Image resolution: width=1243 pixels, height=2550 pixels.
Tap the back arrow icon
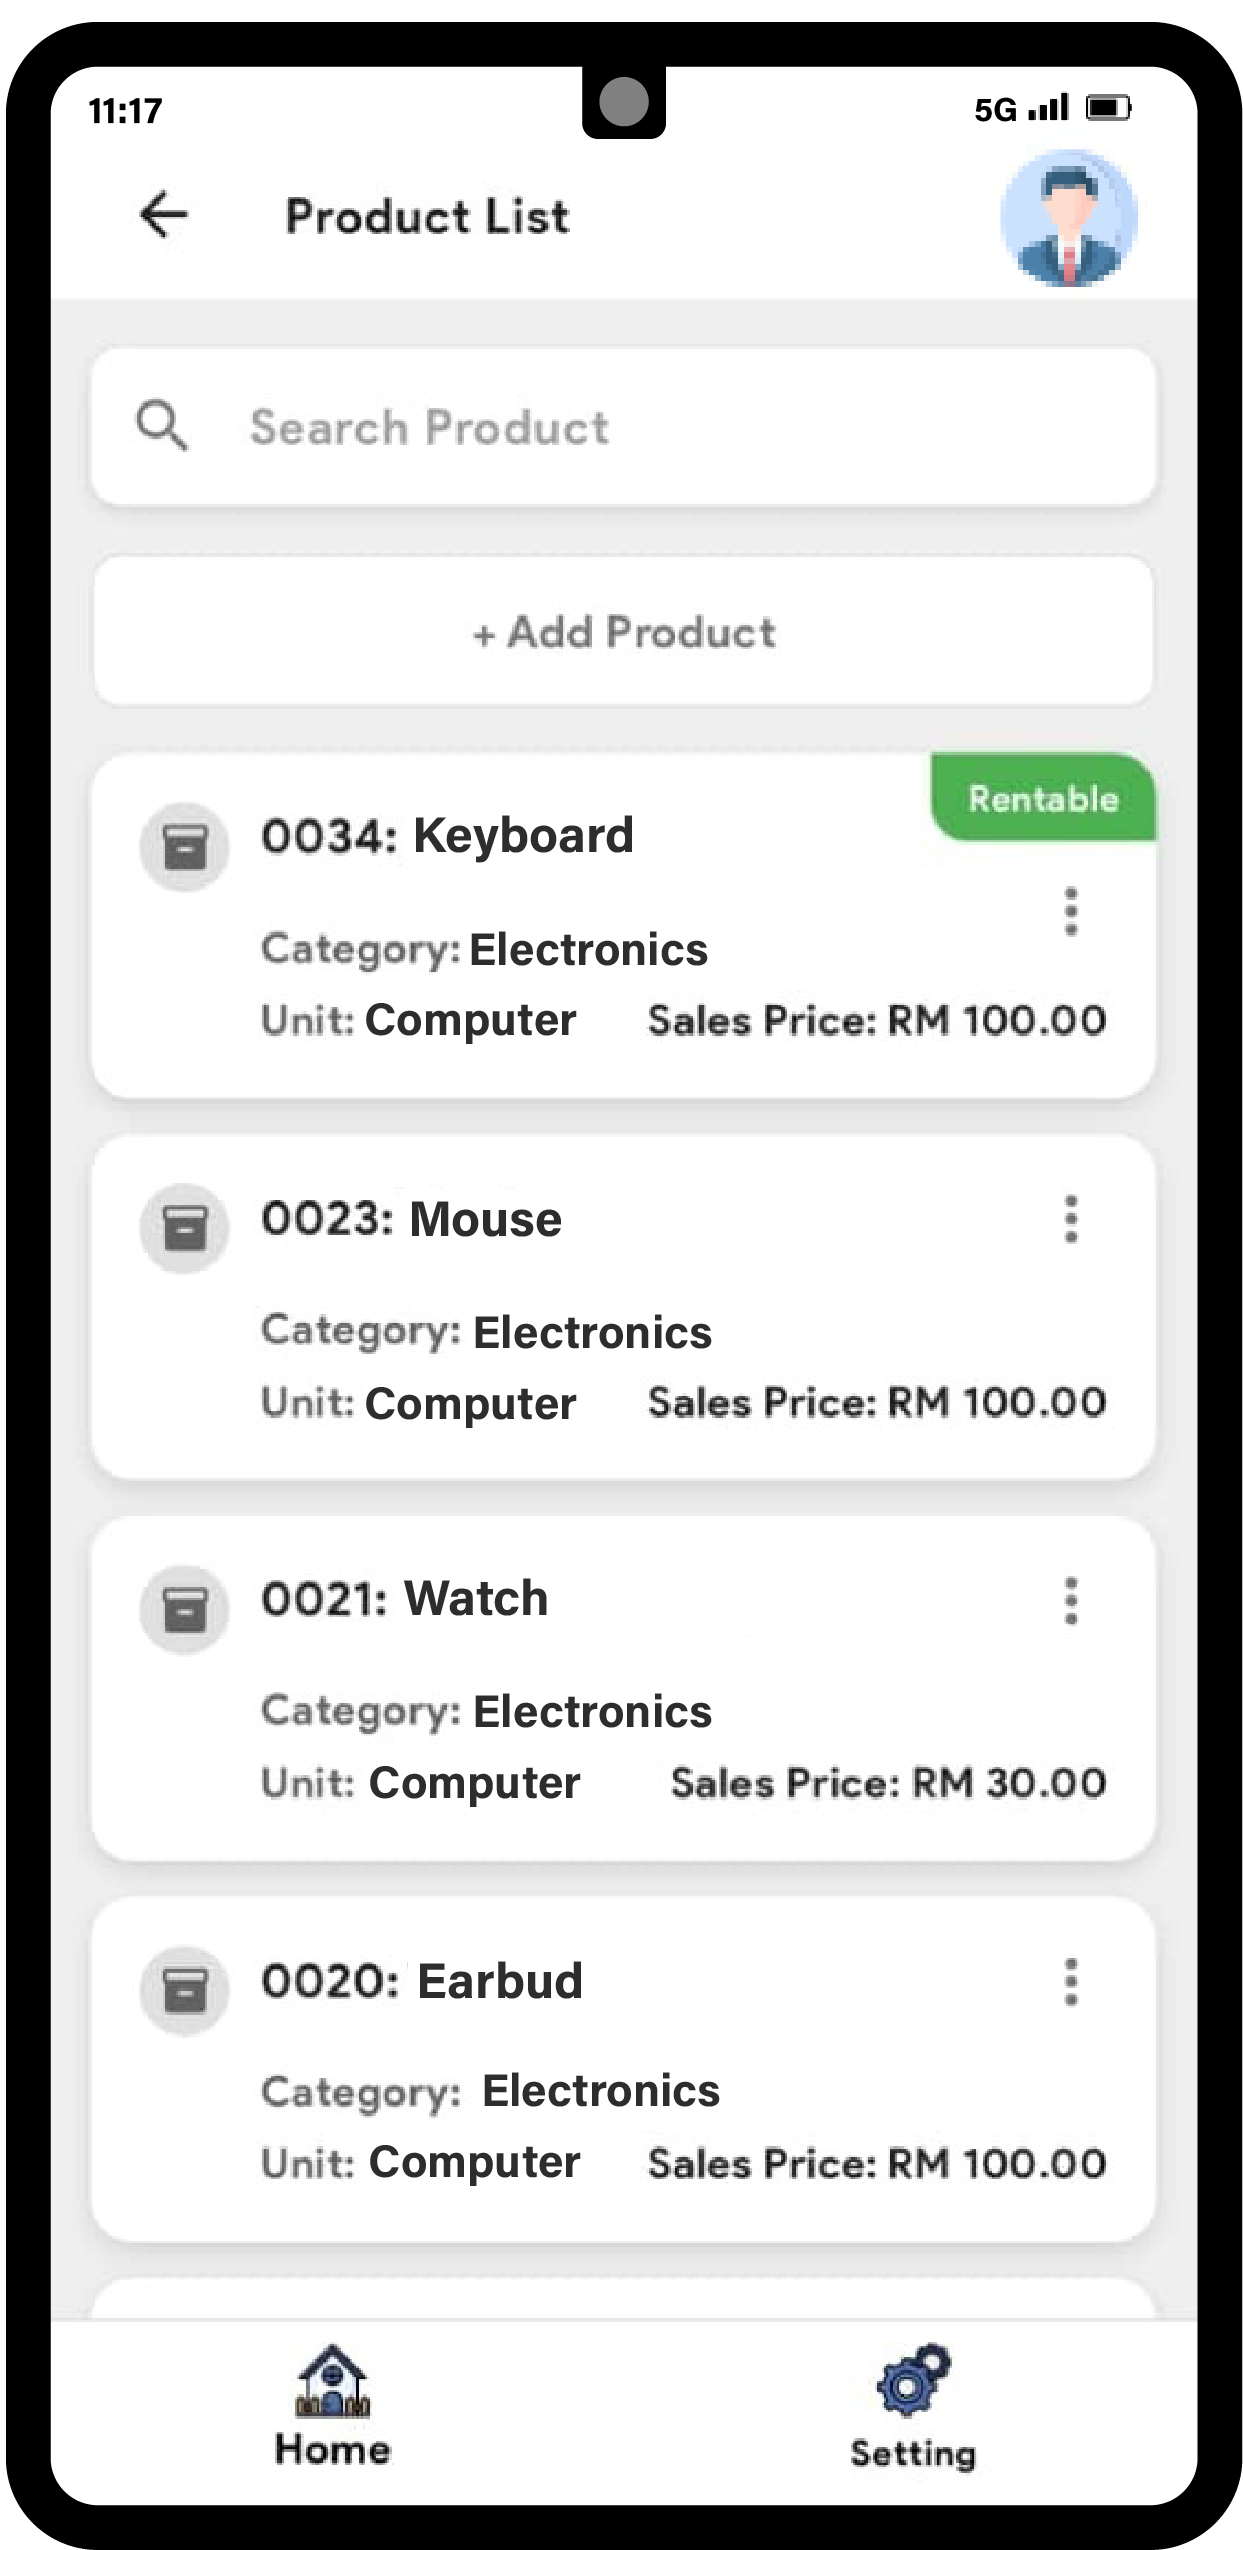[x=163, y=215]
